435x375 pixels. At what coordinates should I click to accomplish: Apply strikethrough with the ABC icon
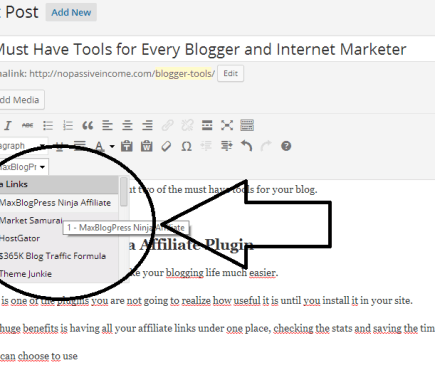27,126
